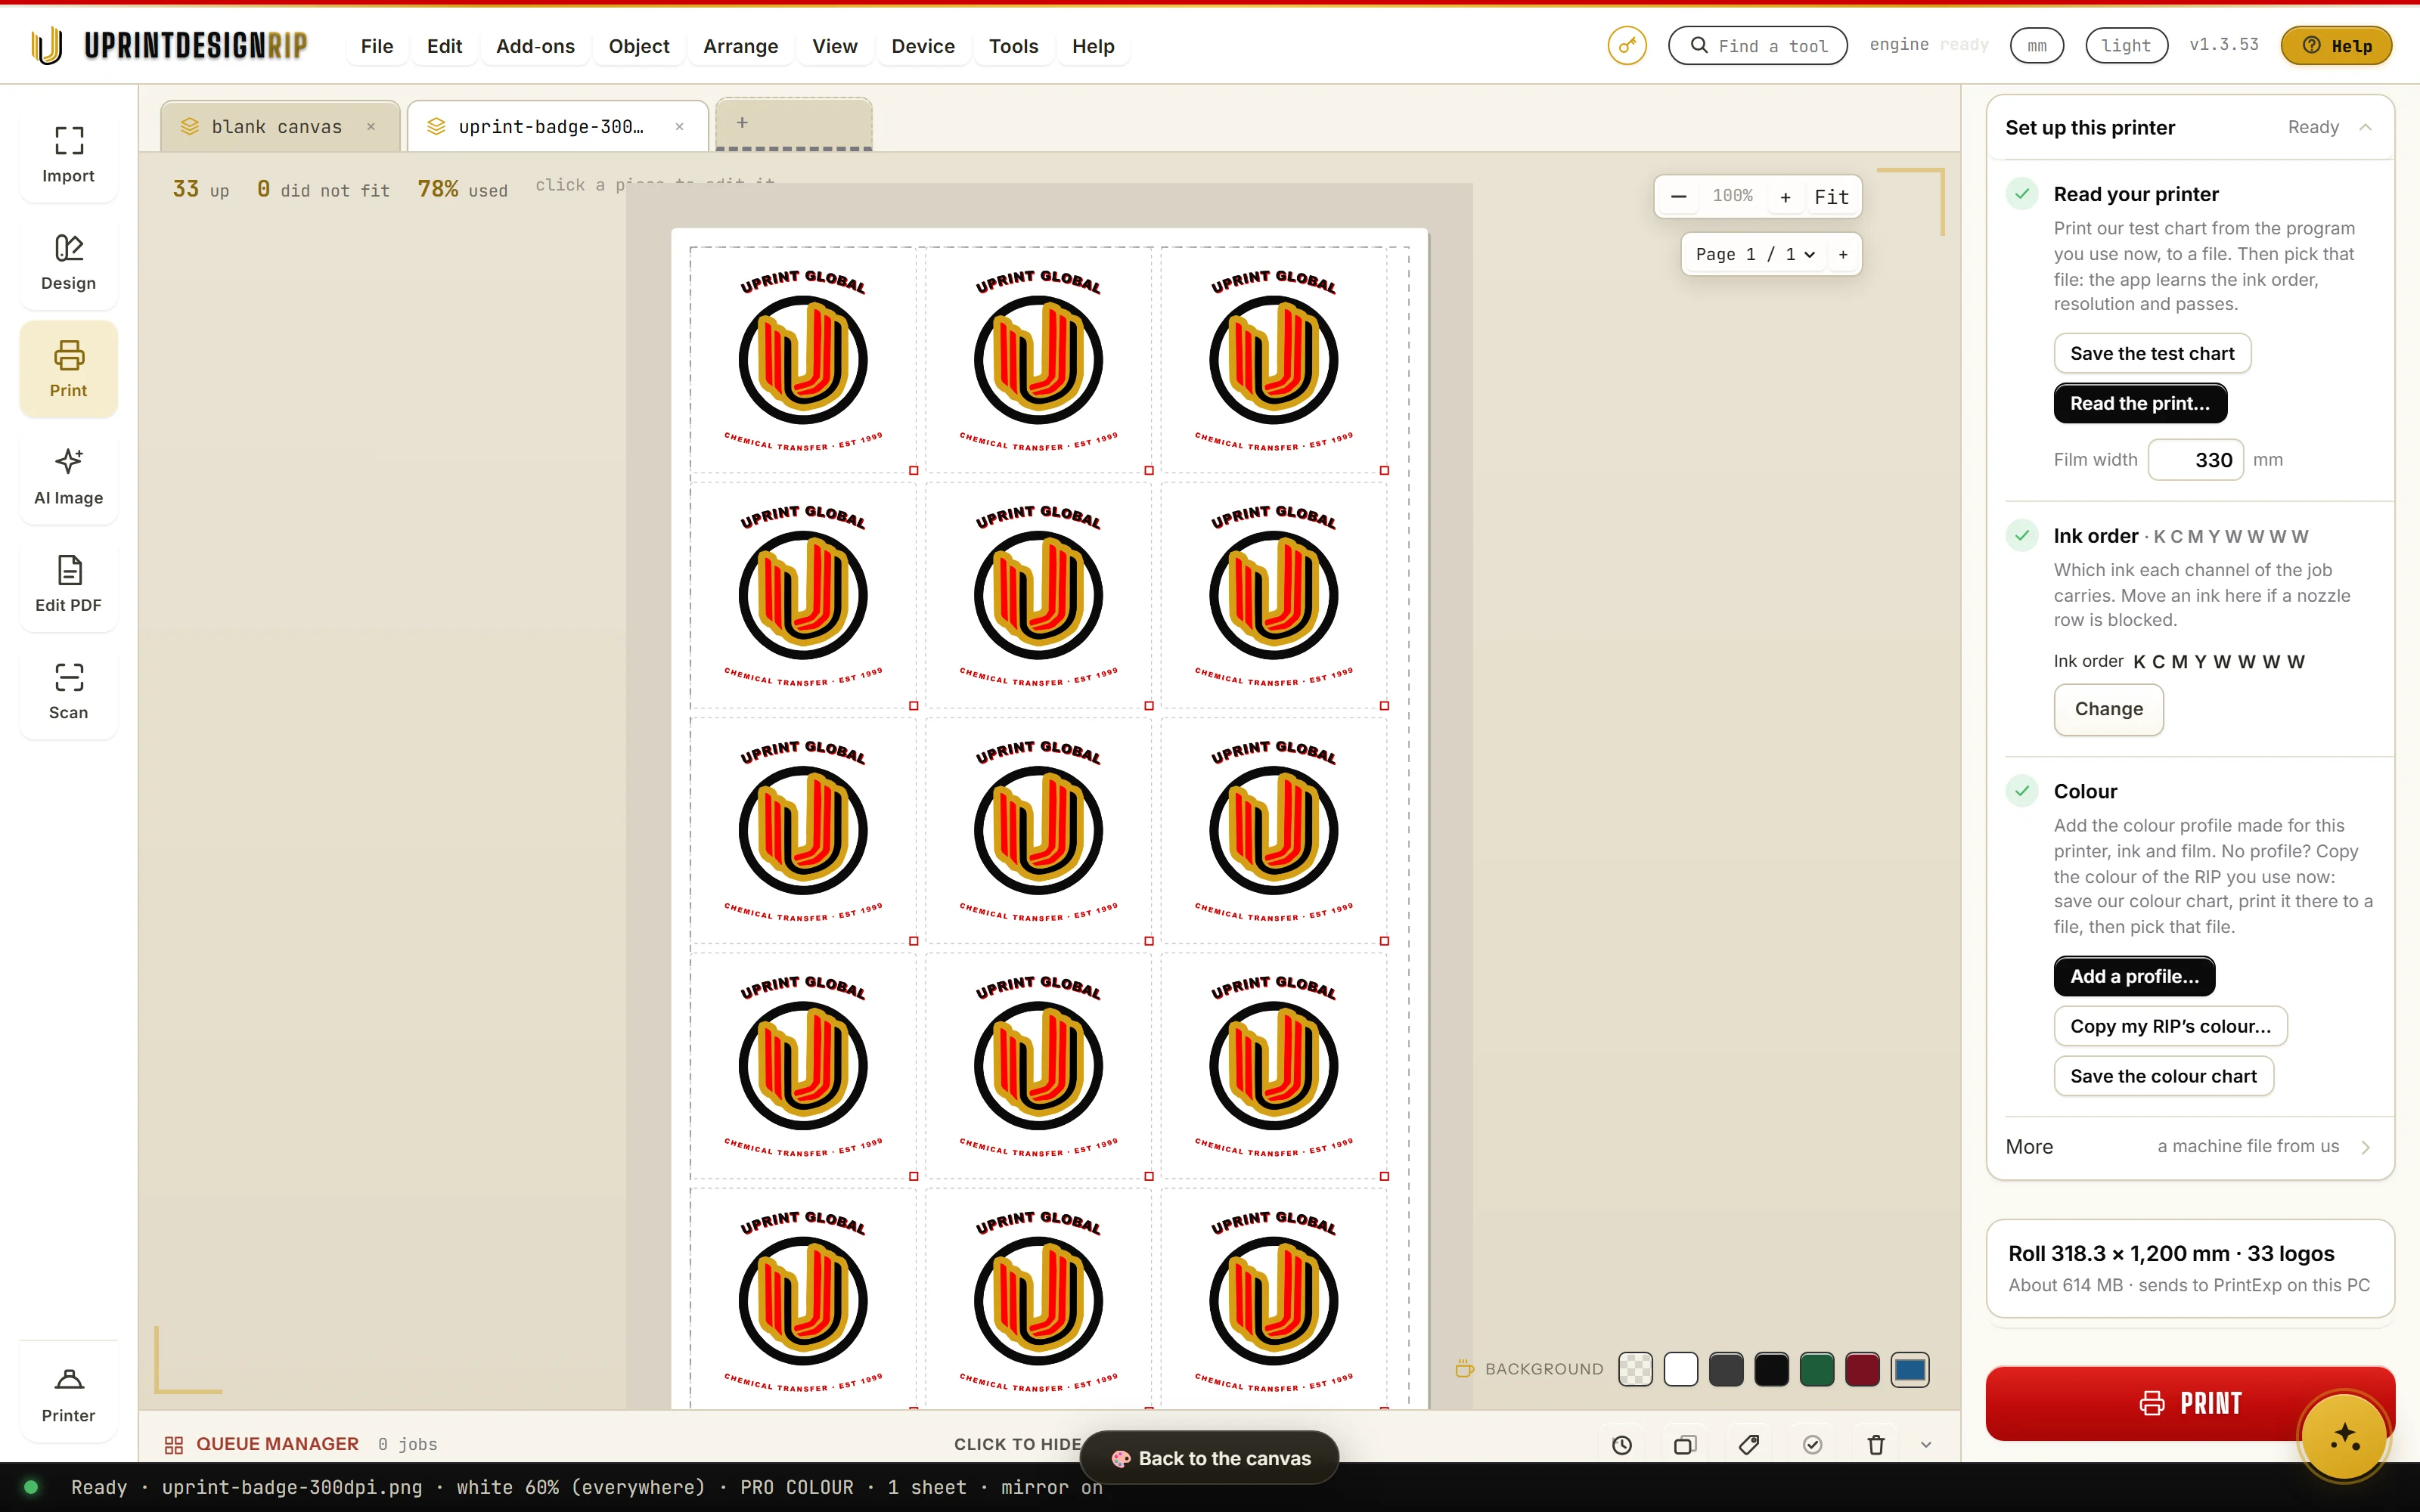
Task: Click the ink order Change button
Action: coord(2108,709)
